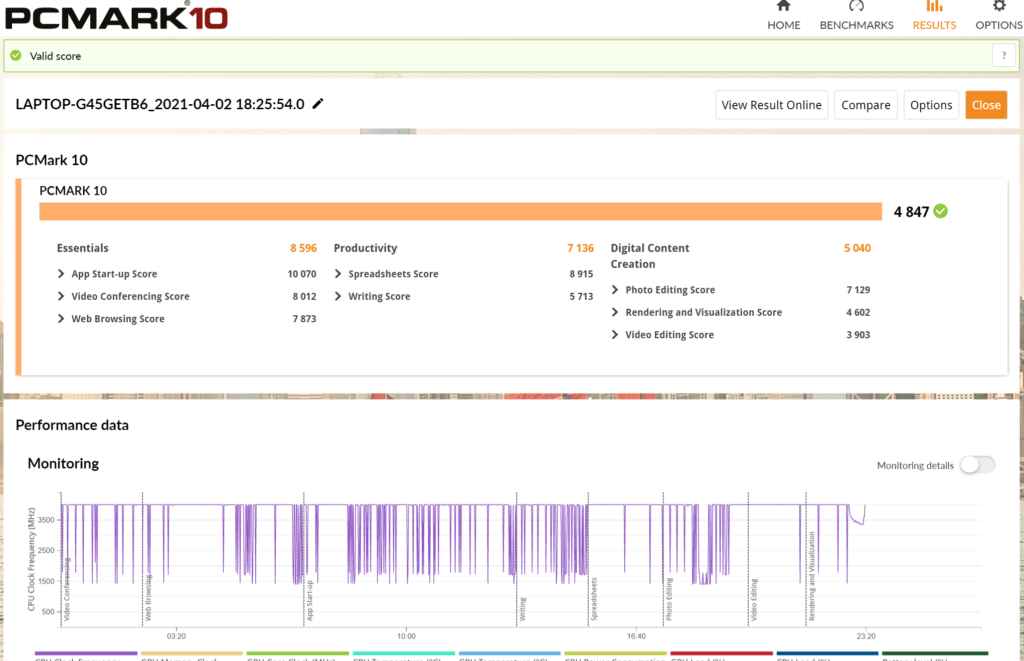
Task: Click Web Browsing marker on the chart
Action: pos(148,598)
